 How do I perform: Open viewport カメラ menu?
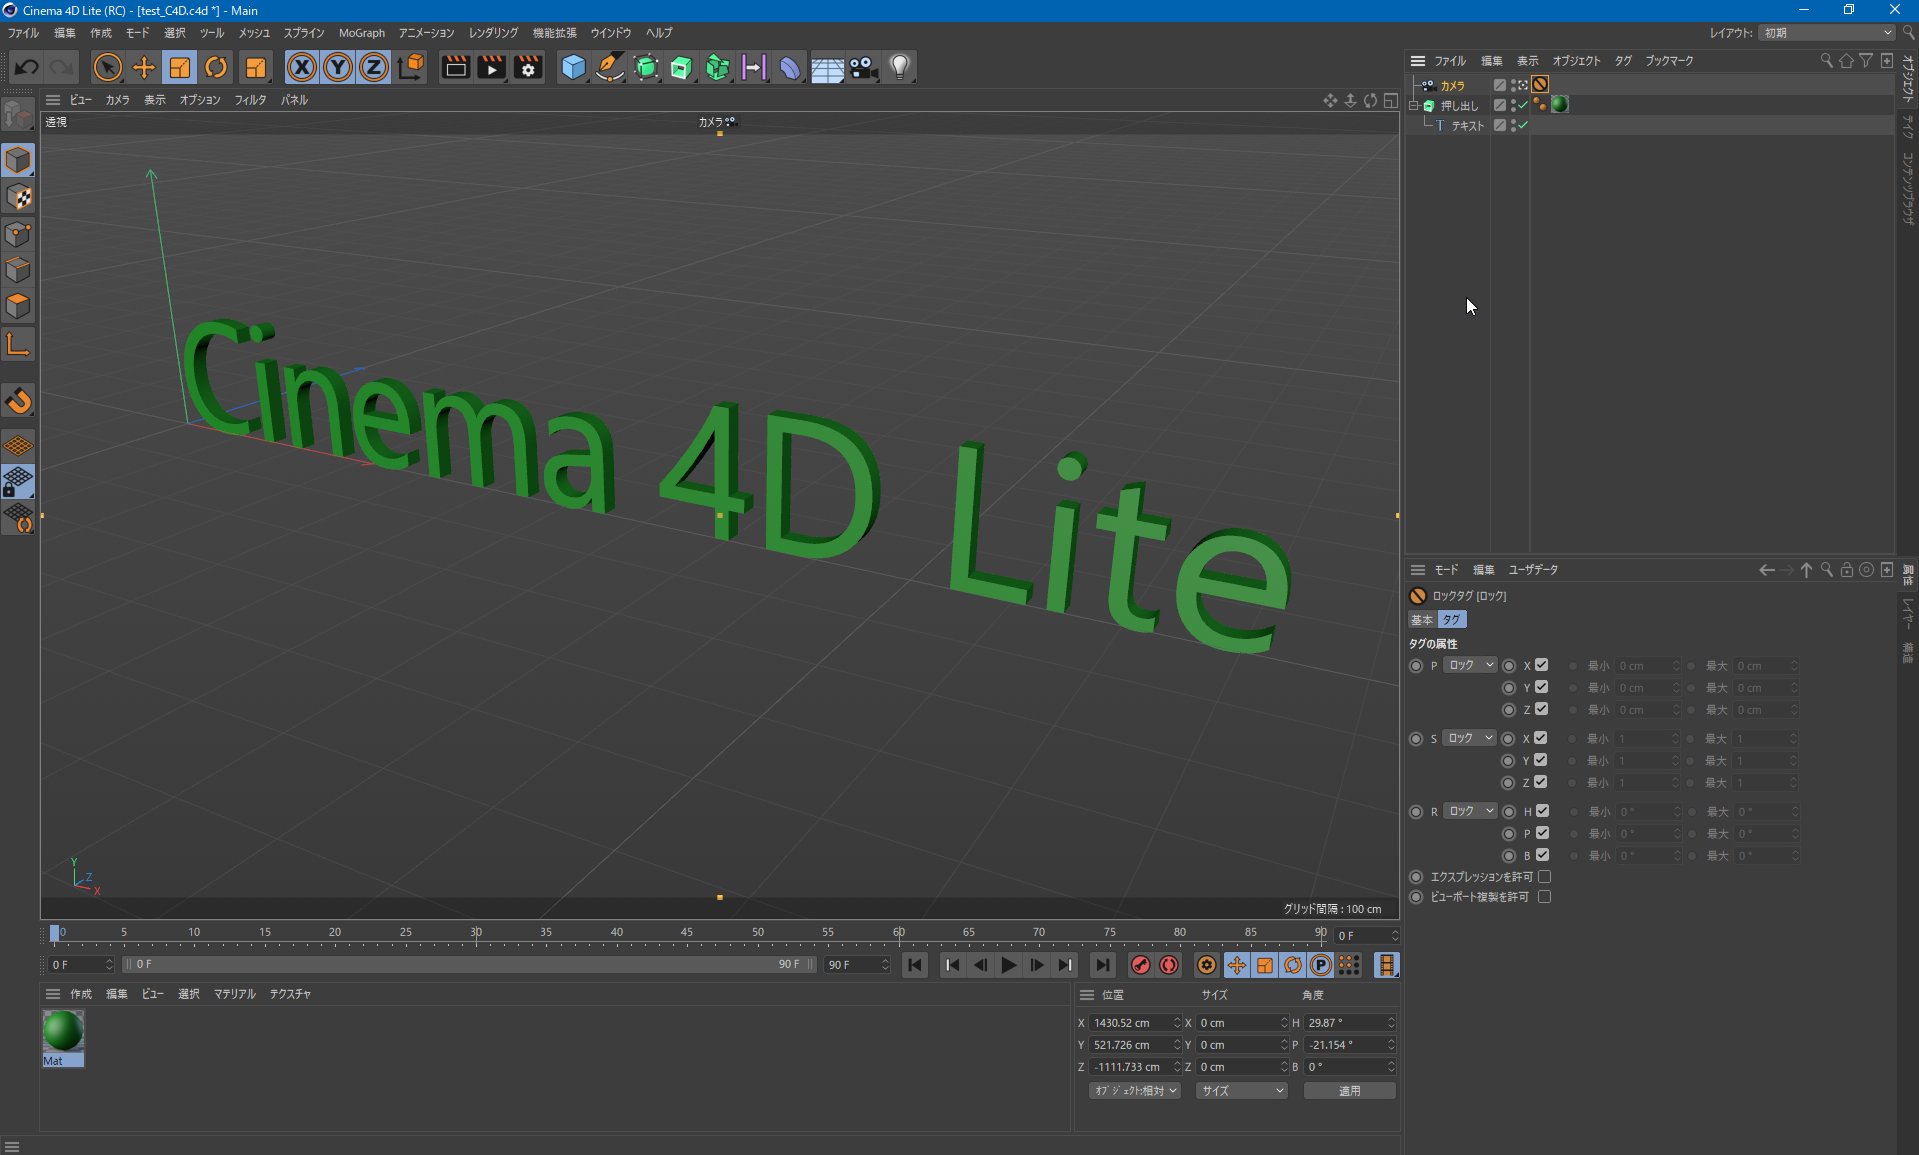(117, 100)
